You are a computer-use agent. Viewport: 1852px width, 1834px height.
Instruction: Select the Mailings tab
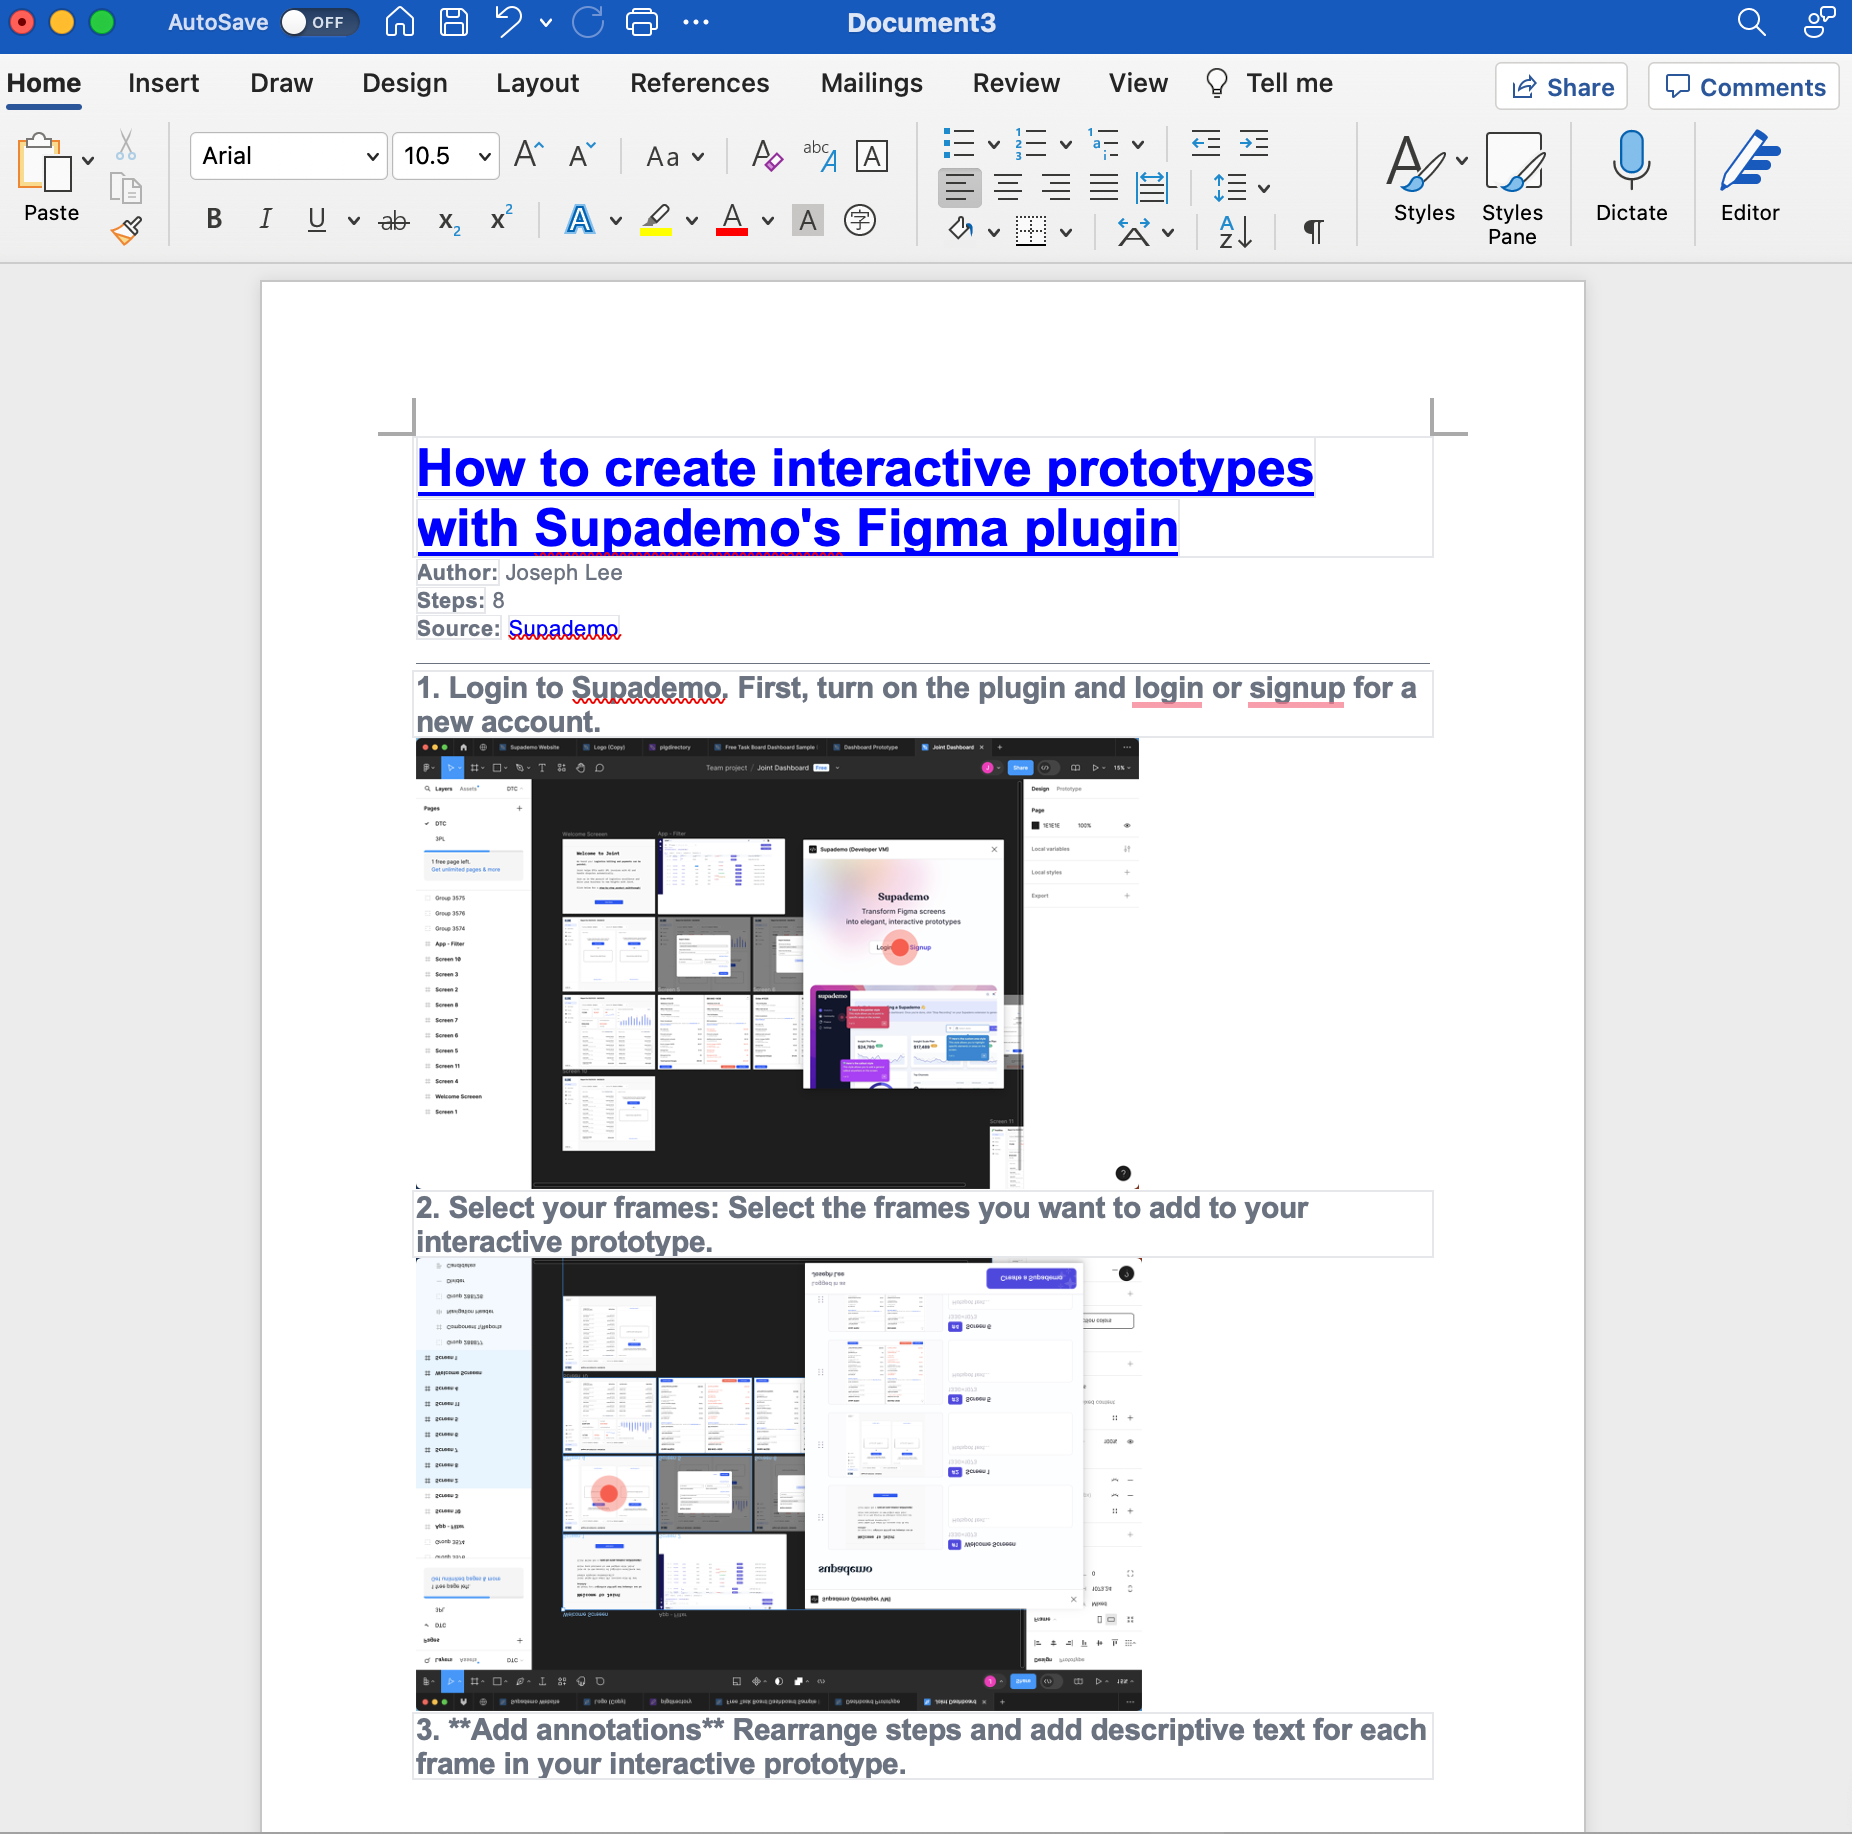point(871,83)
